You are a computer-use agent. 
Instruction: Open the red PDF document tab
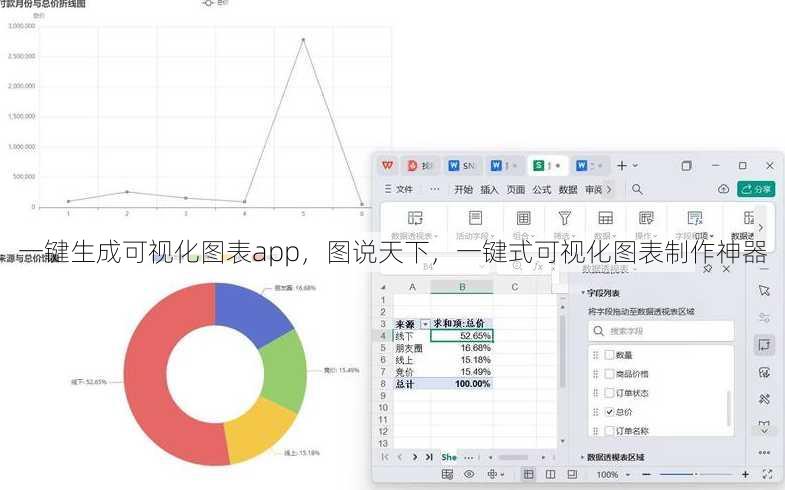tap(420, 166)
